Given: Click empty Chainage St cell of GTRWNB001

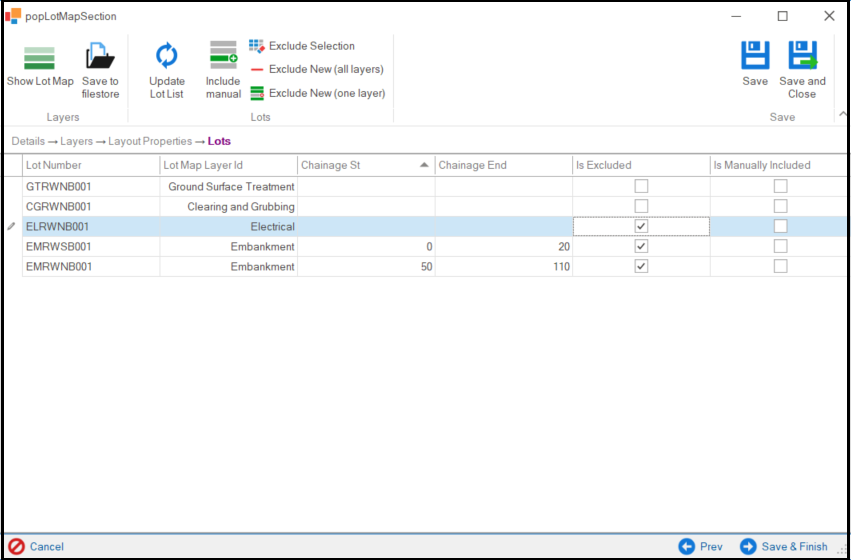Looking at the screenshot, I should tap(366, 187).
